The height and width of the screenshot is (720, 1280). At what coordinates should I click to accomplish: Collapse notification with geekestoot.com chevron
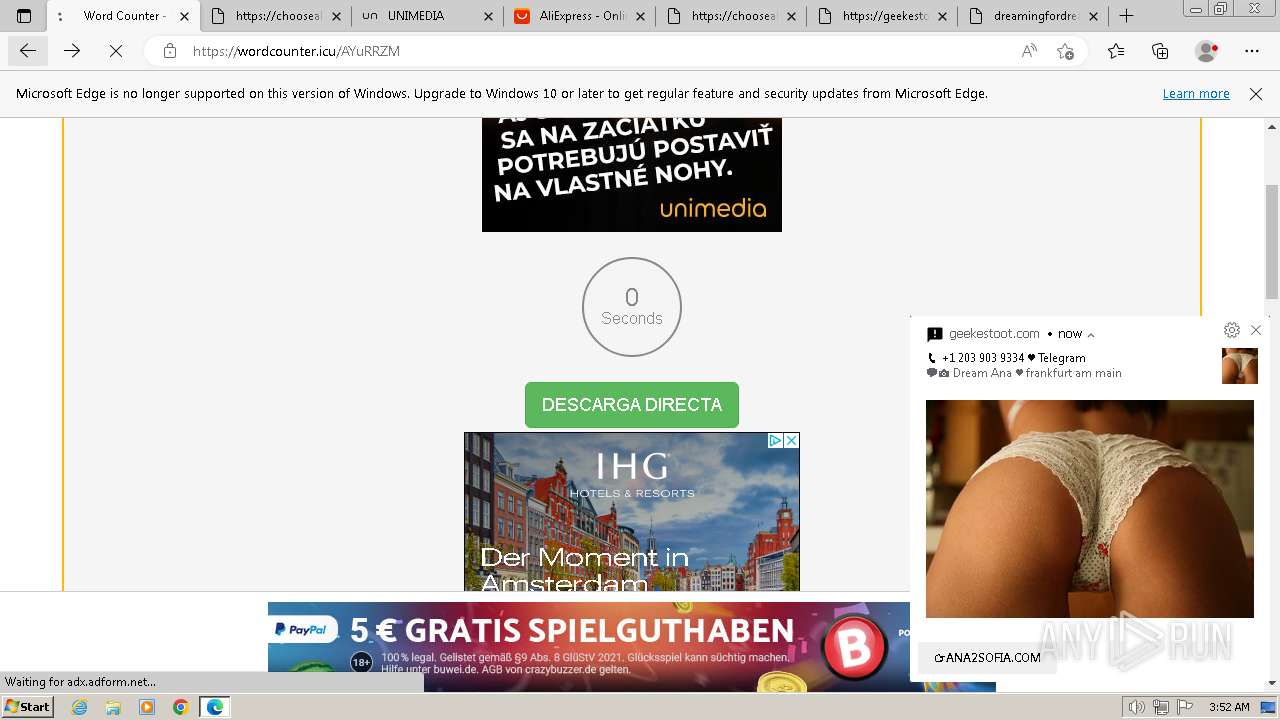1091,335
